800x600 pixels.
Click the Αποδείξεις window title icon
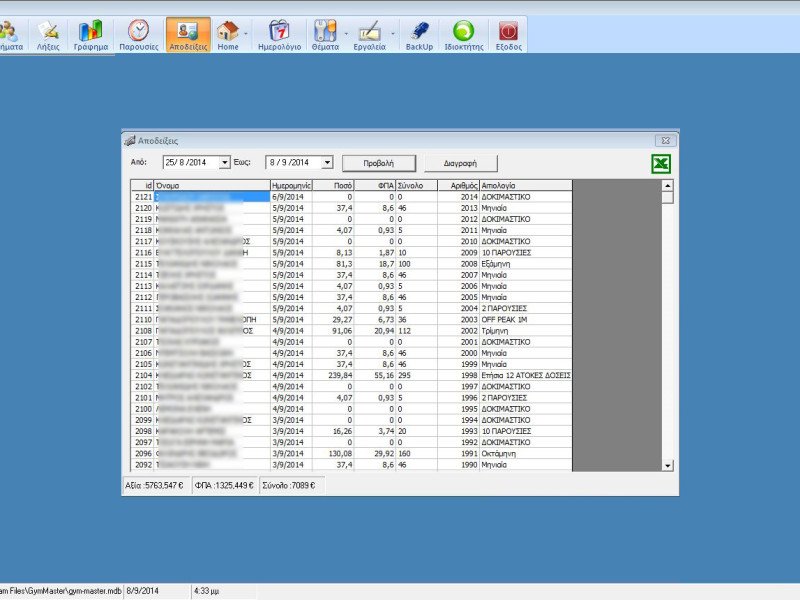click(131, 140)
